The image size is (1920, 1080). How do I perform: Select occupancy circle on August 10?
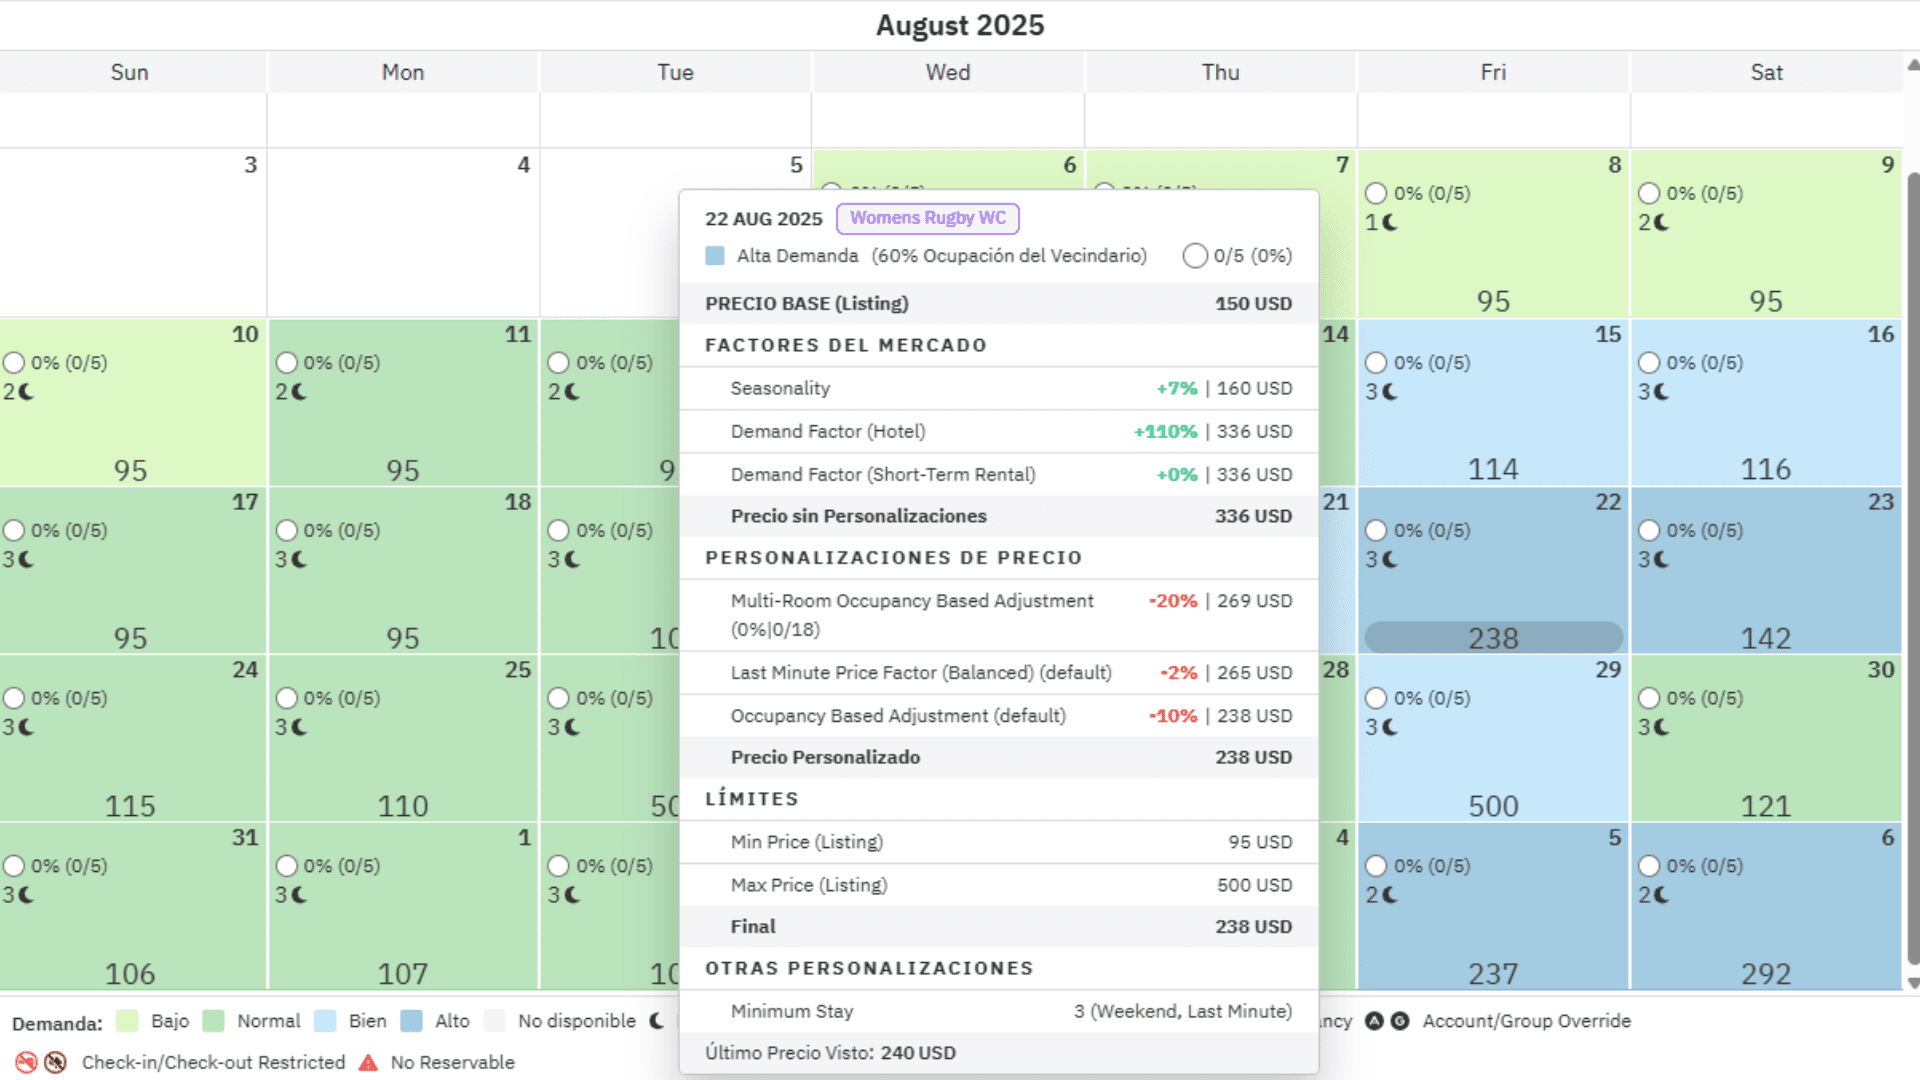14,363
